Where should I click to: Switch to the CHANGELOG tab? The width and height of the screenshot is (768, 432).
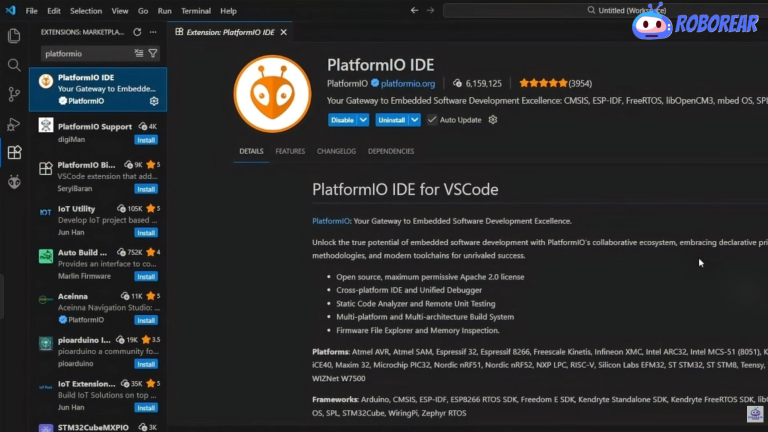(x=336, y=151)
